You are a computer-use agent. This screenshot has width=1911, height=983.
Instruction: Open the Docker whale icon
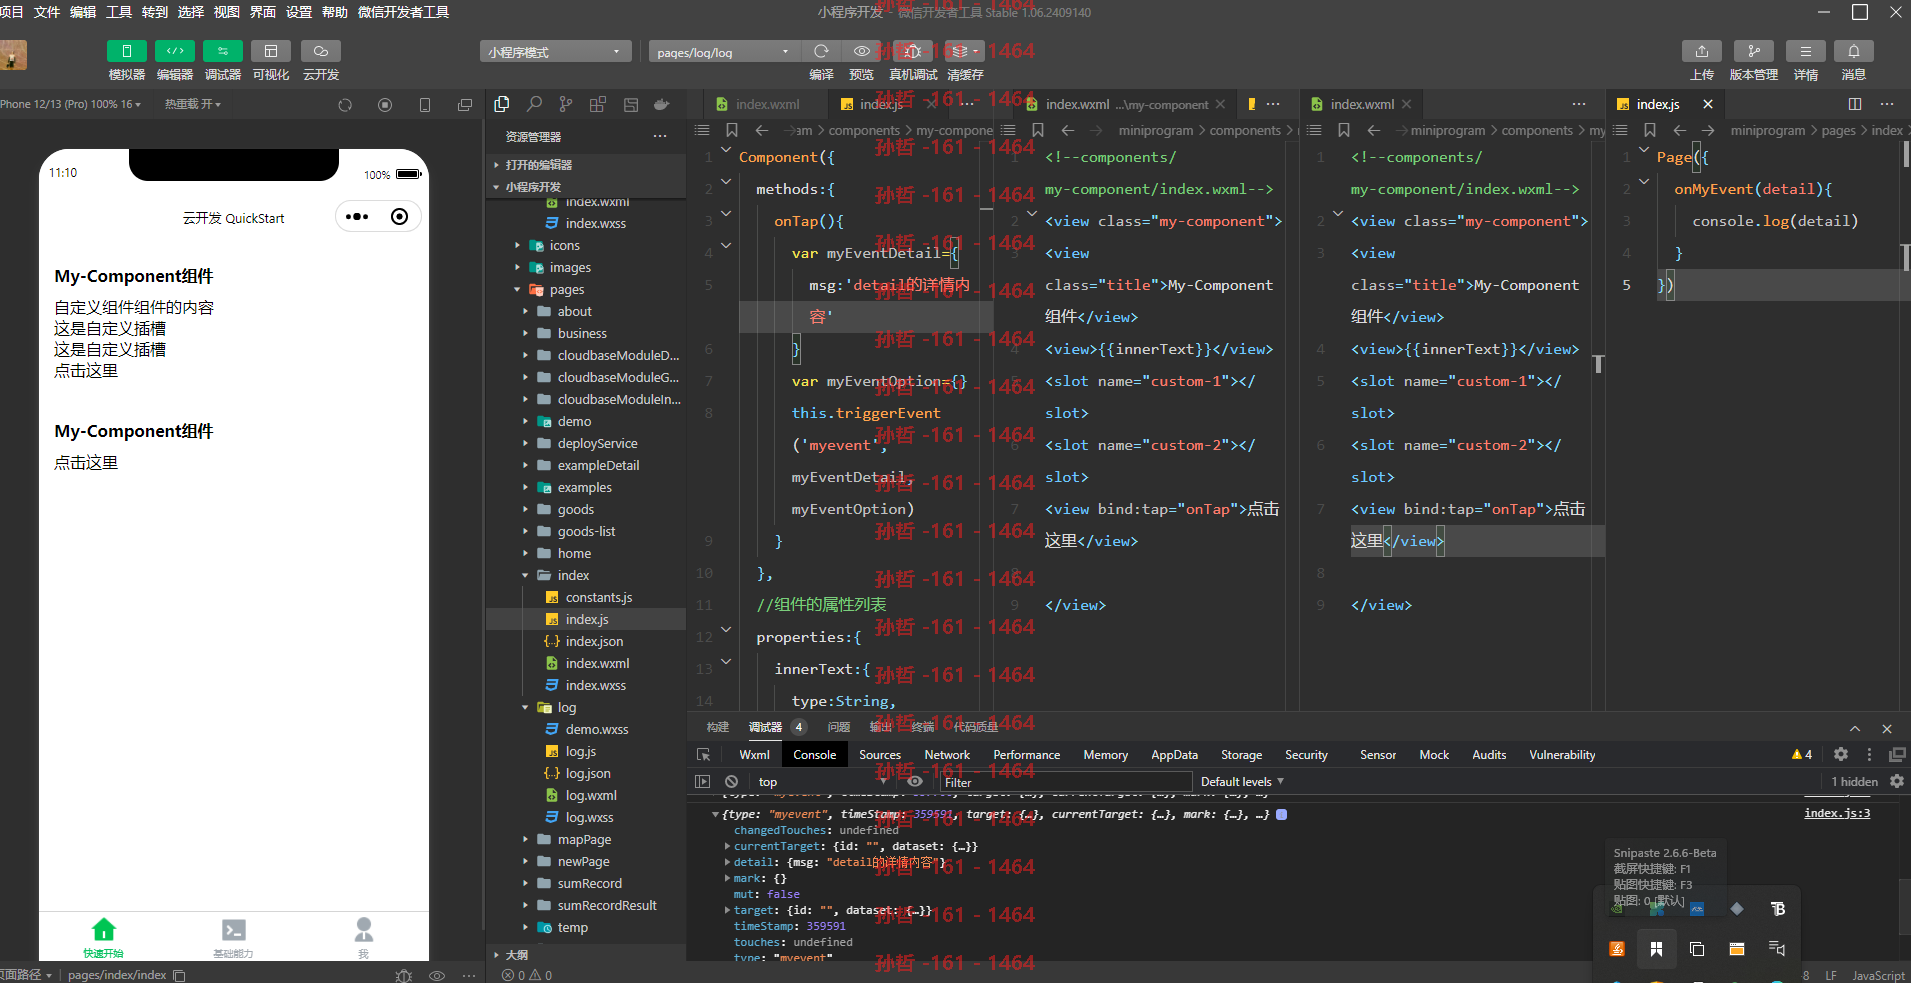point(661,104)
